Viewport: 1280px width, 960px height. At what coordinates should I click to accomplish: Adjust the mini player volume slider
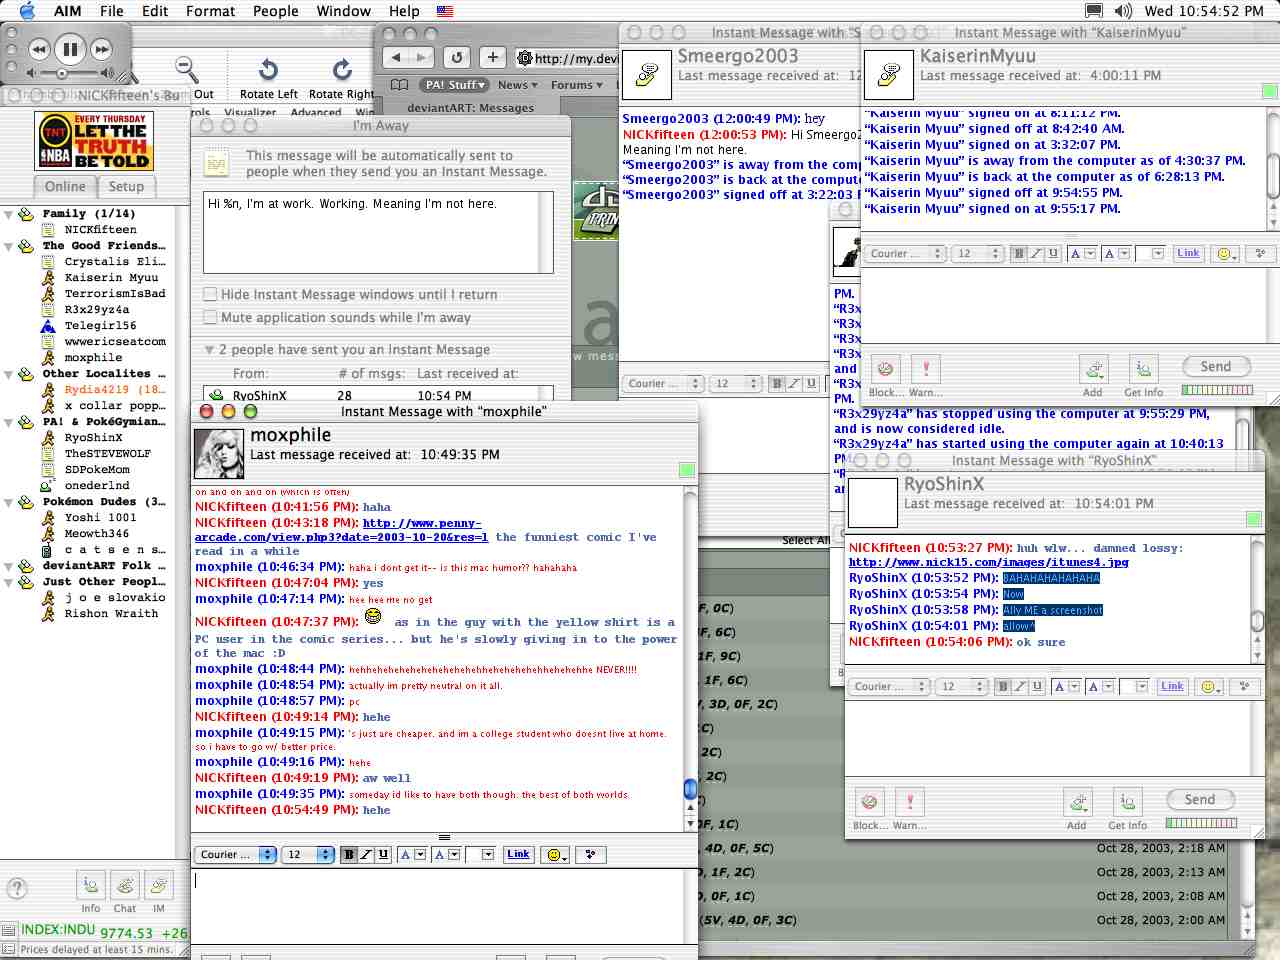tap(62, 74)
